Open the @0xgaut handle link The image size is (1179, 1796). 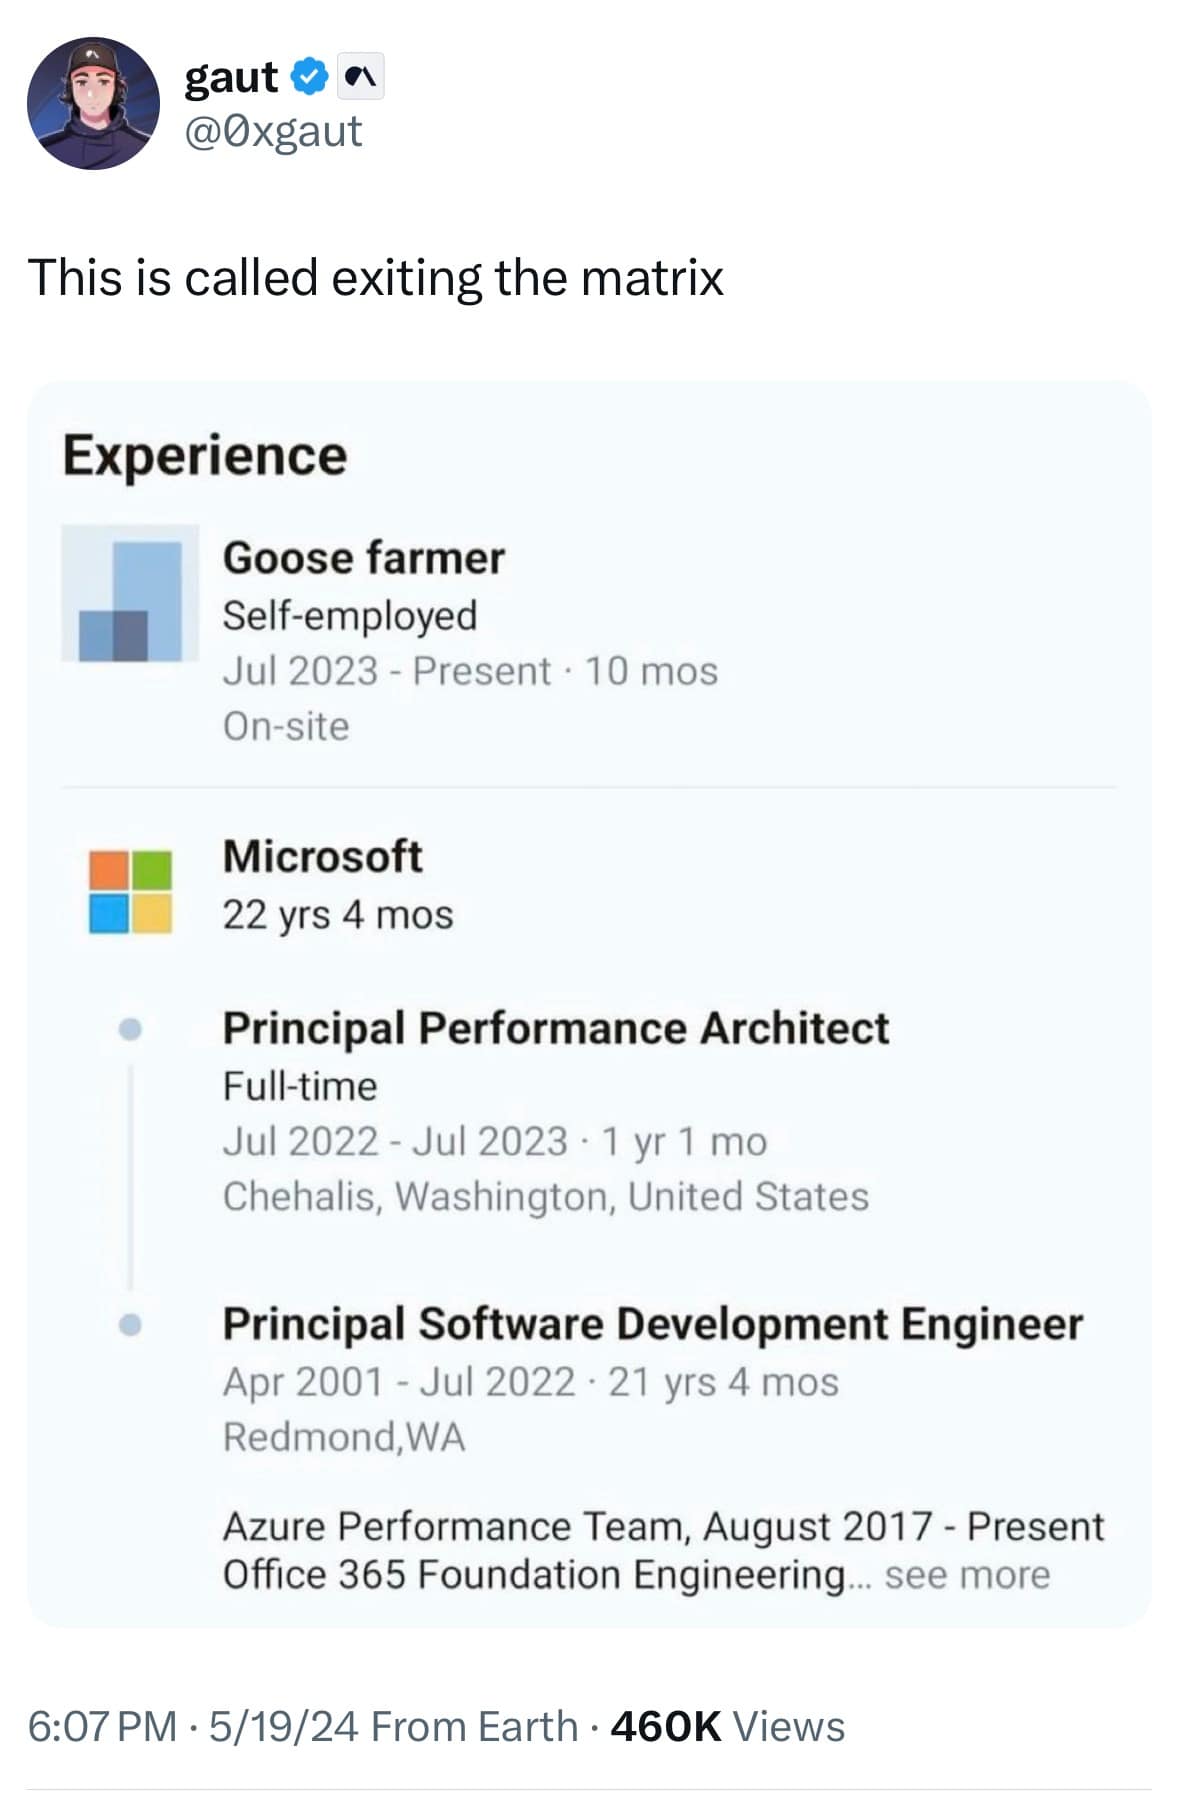(273, 131)
